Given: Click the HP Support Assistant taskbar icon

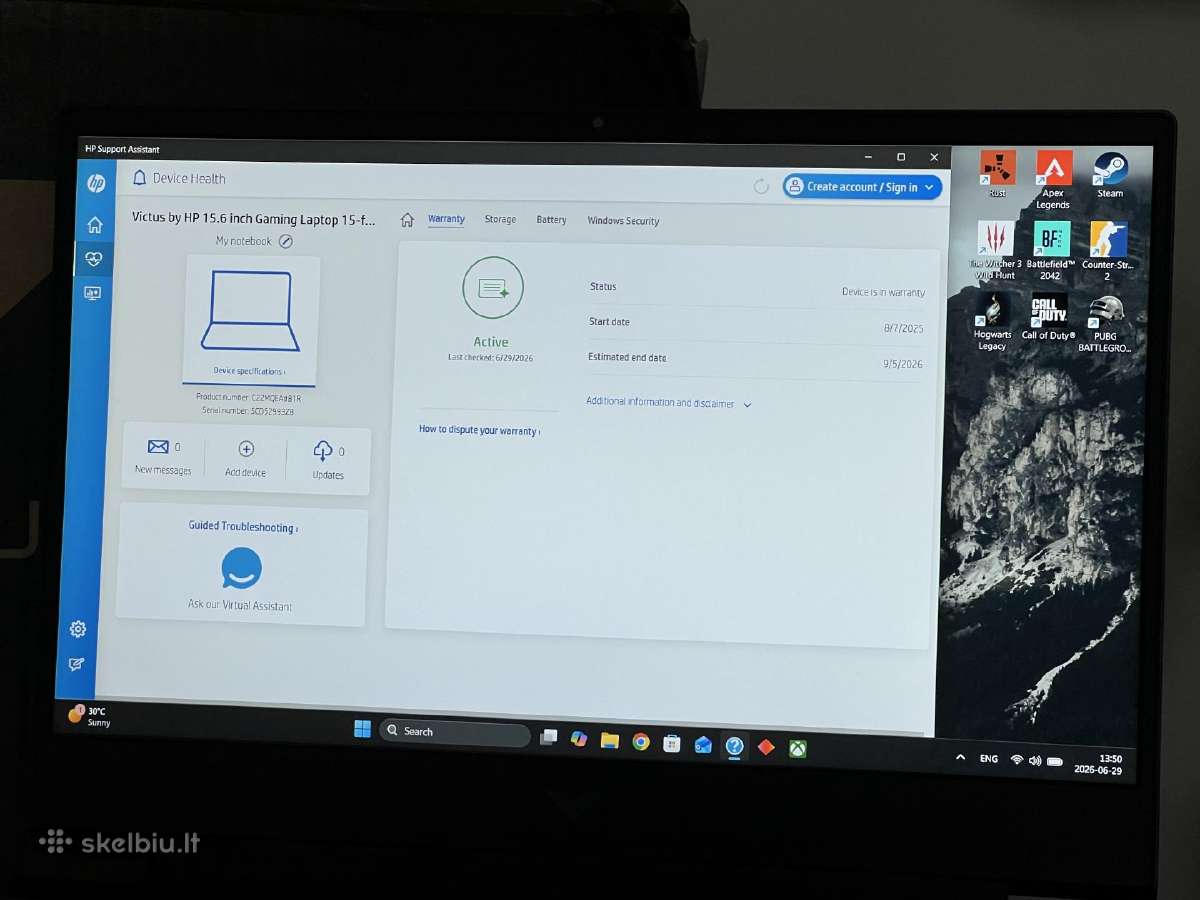Looking at the screenshot, I should pos(735,746).
